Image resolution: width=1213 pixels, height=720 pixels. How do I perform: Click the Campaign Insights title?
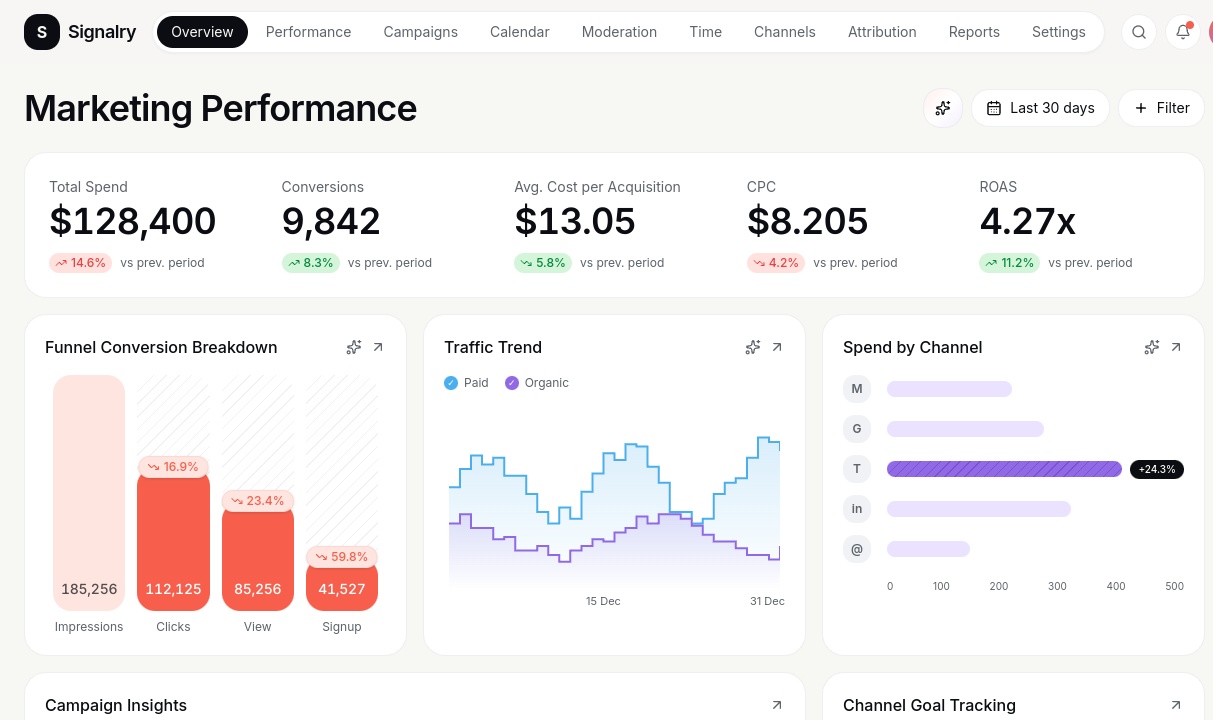(x=116, y=705)
